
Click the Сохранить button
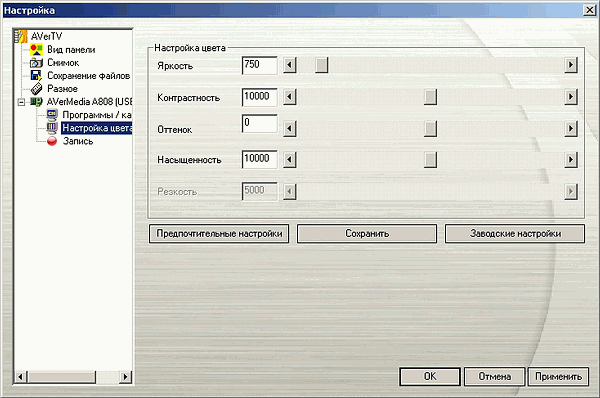click(x=367, y=234)
